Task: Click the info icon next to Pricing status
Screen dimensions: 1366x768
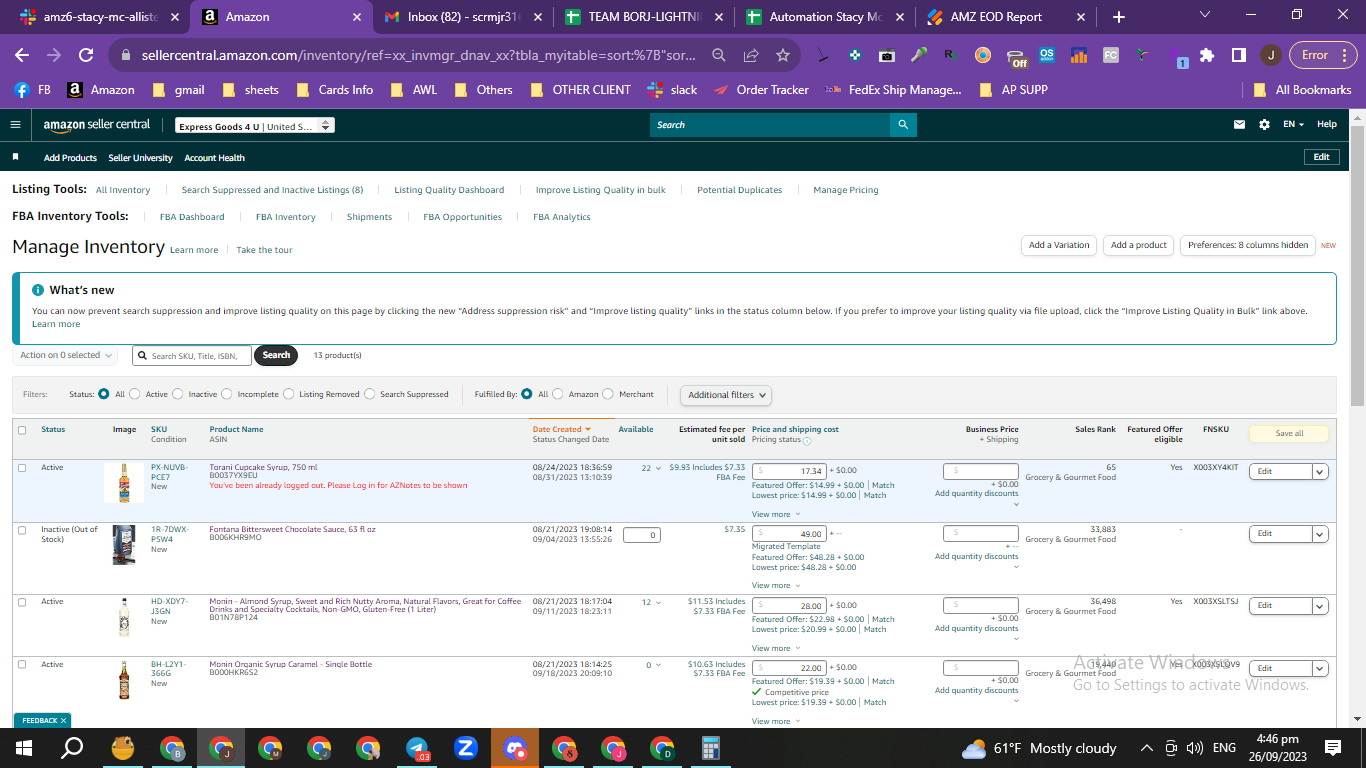Action: click(807, 440)
